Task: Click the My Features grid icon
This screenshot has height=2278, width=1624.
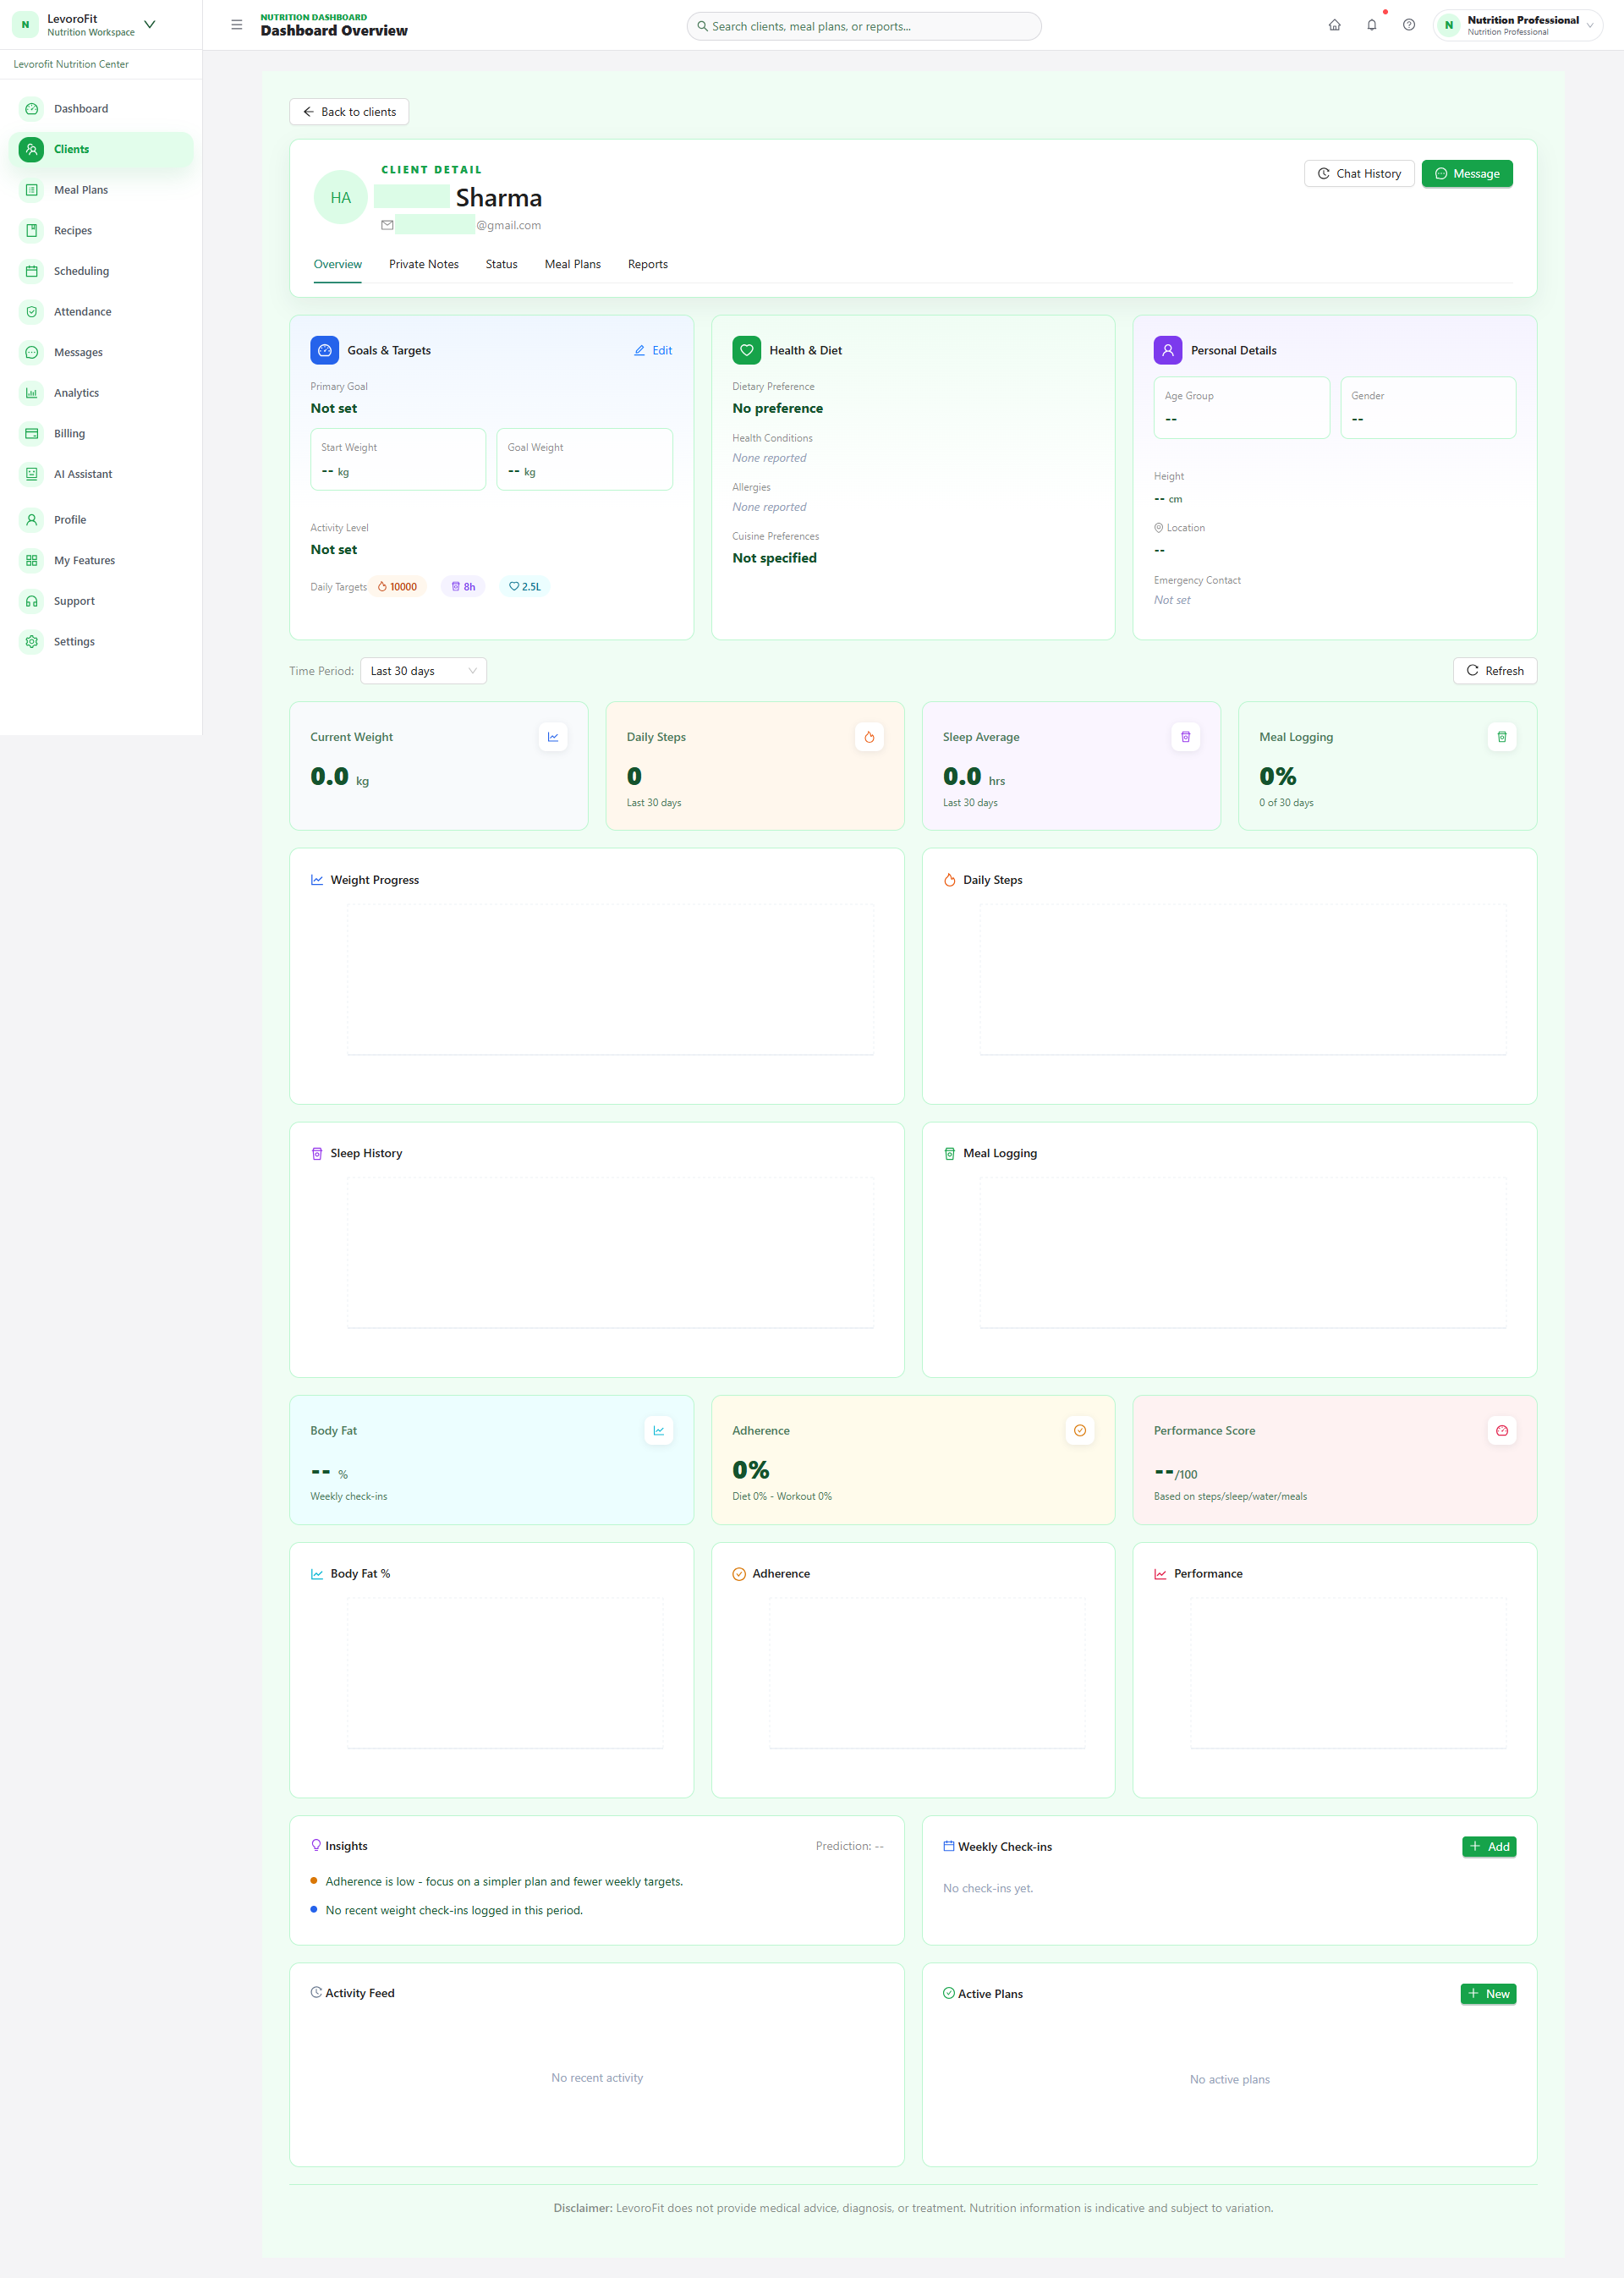Action: (32, 561)
